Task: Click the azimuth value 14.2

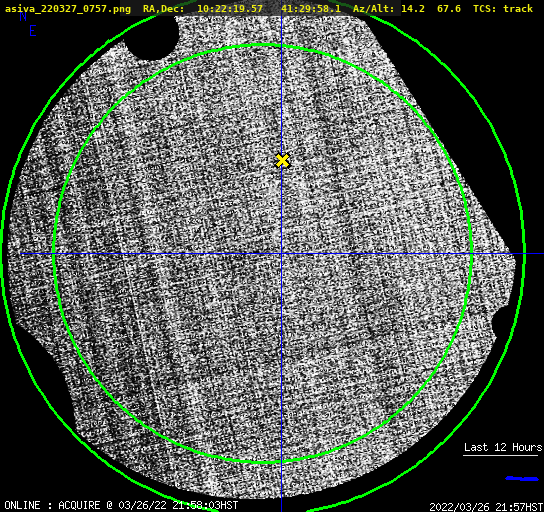Action: click(x=413, y=9)
